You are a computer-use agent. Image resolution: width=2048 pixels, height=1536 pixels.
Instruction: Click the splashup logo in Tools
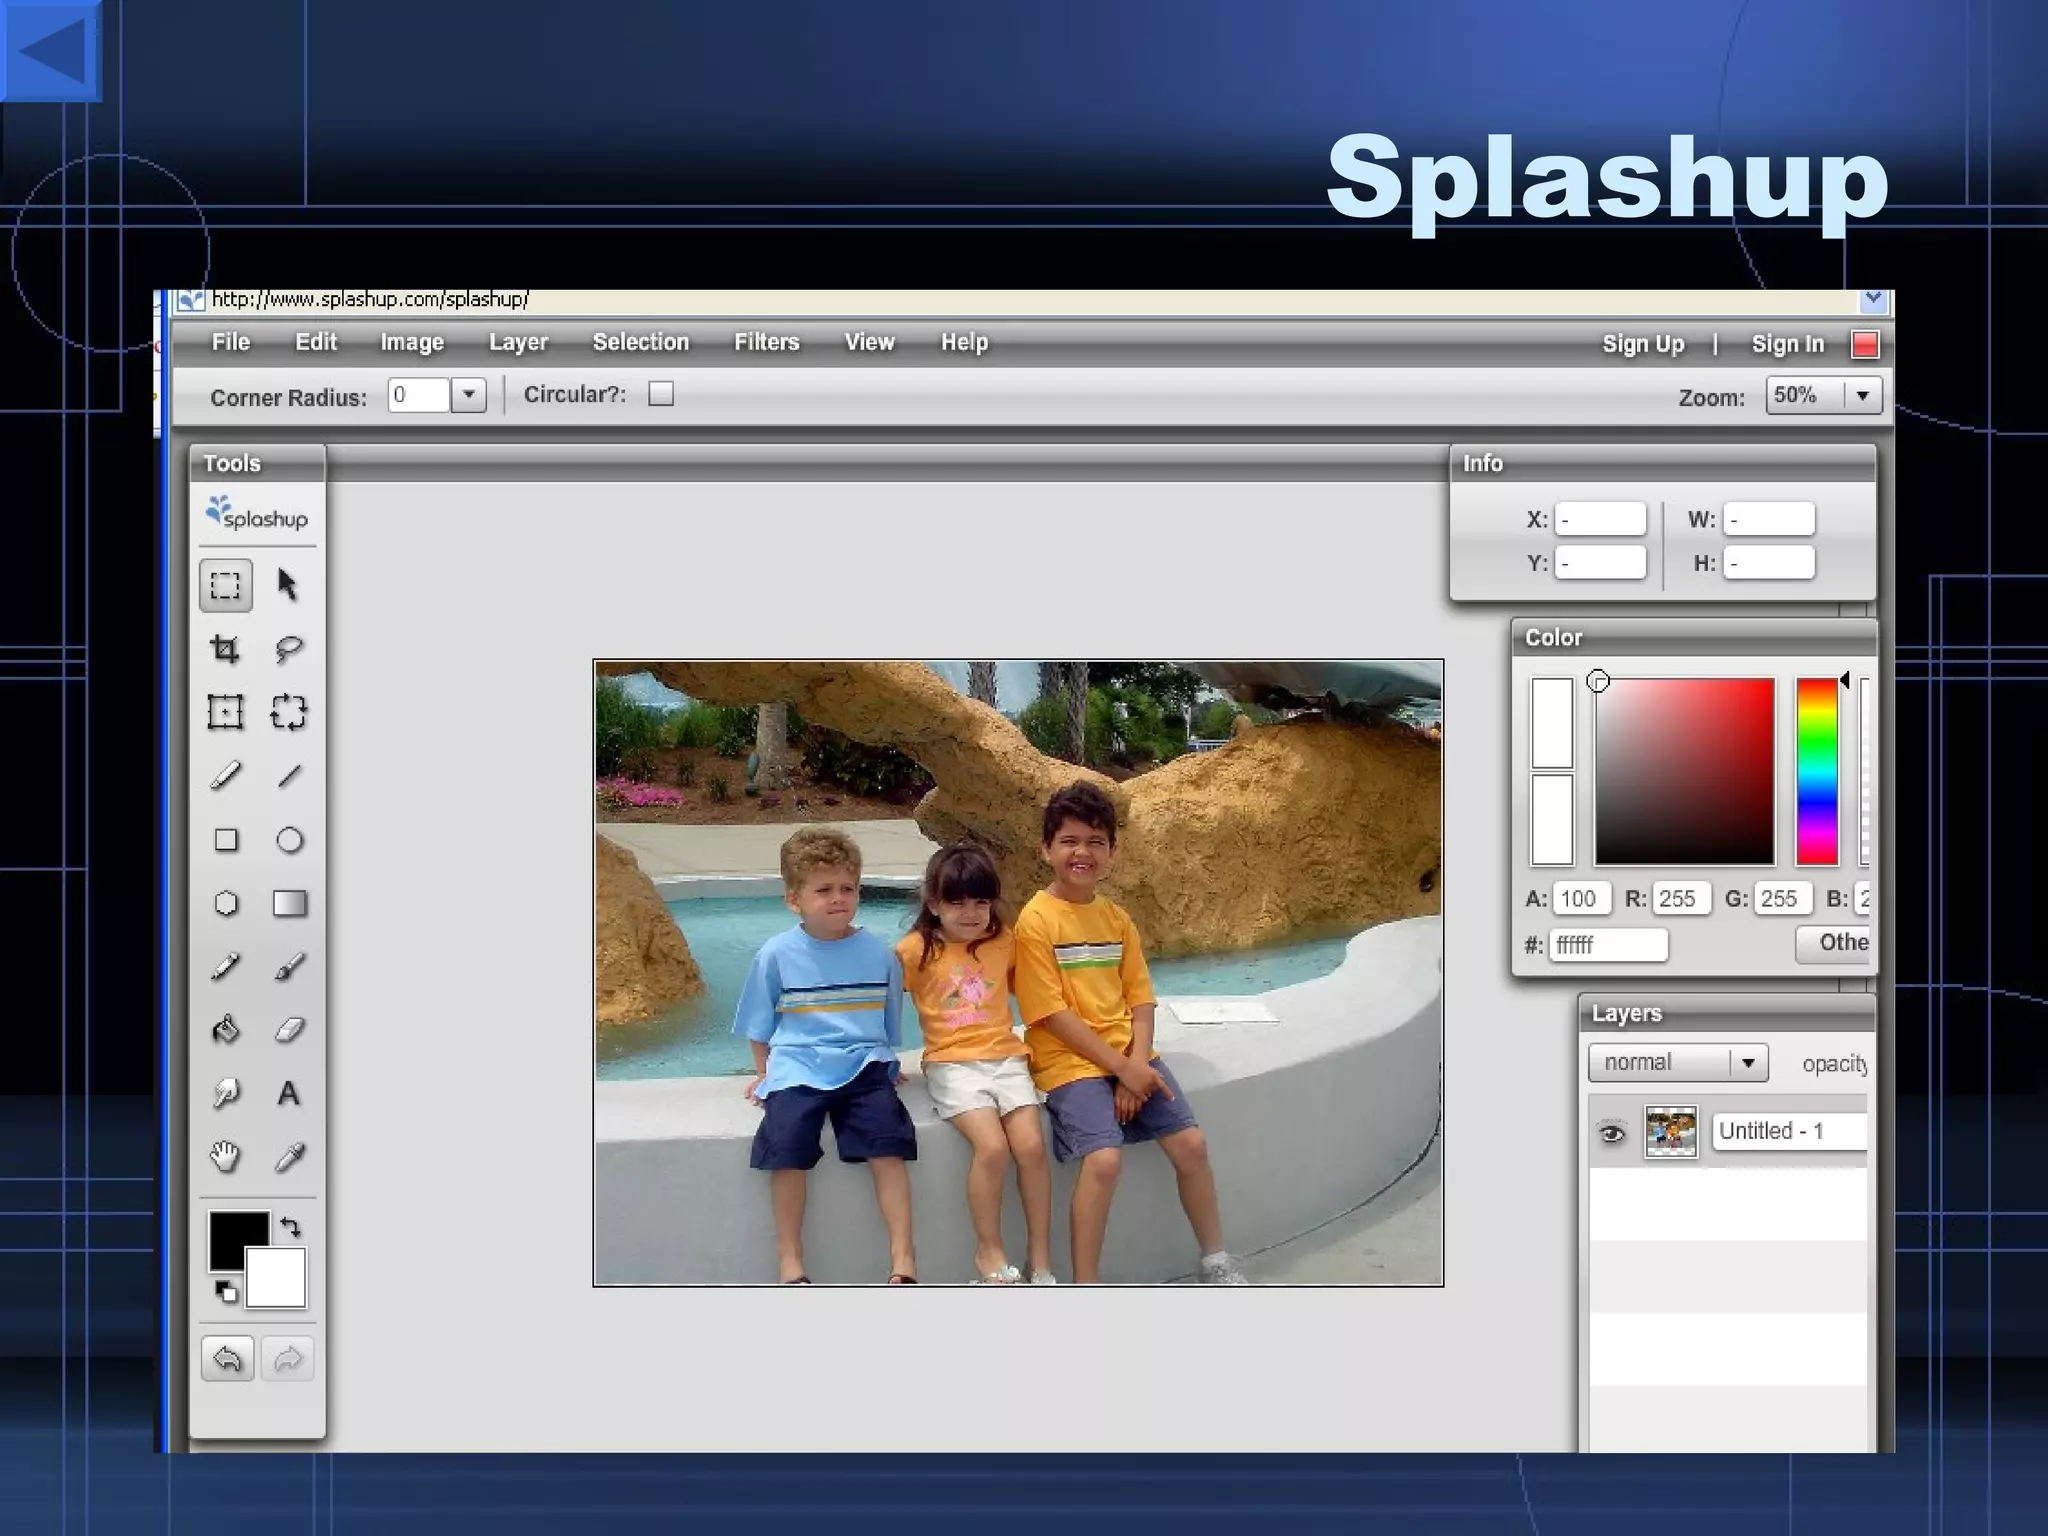pyautogui.click(x=257, y=514)
